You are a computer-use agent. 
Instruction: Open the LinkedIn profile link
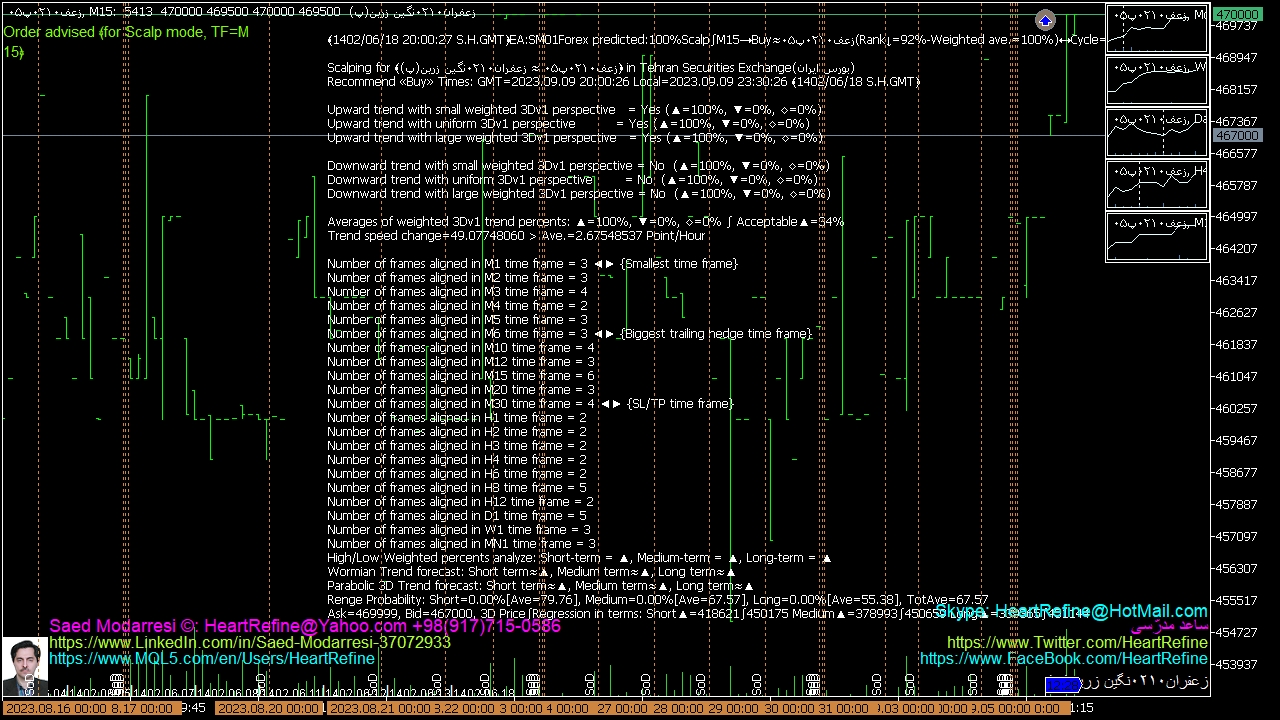click(x=250, y=642)
